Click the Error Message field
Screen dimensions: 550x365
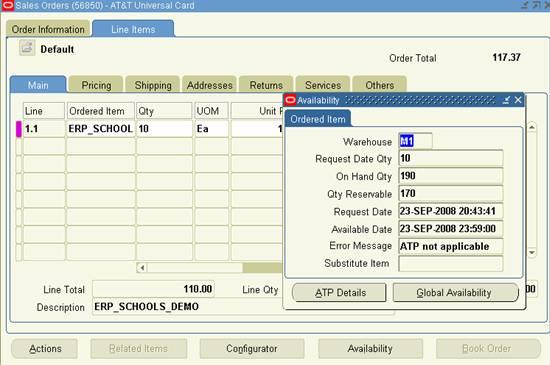pyautogui.click(x=451, y=246)
